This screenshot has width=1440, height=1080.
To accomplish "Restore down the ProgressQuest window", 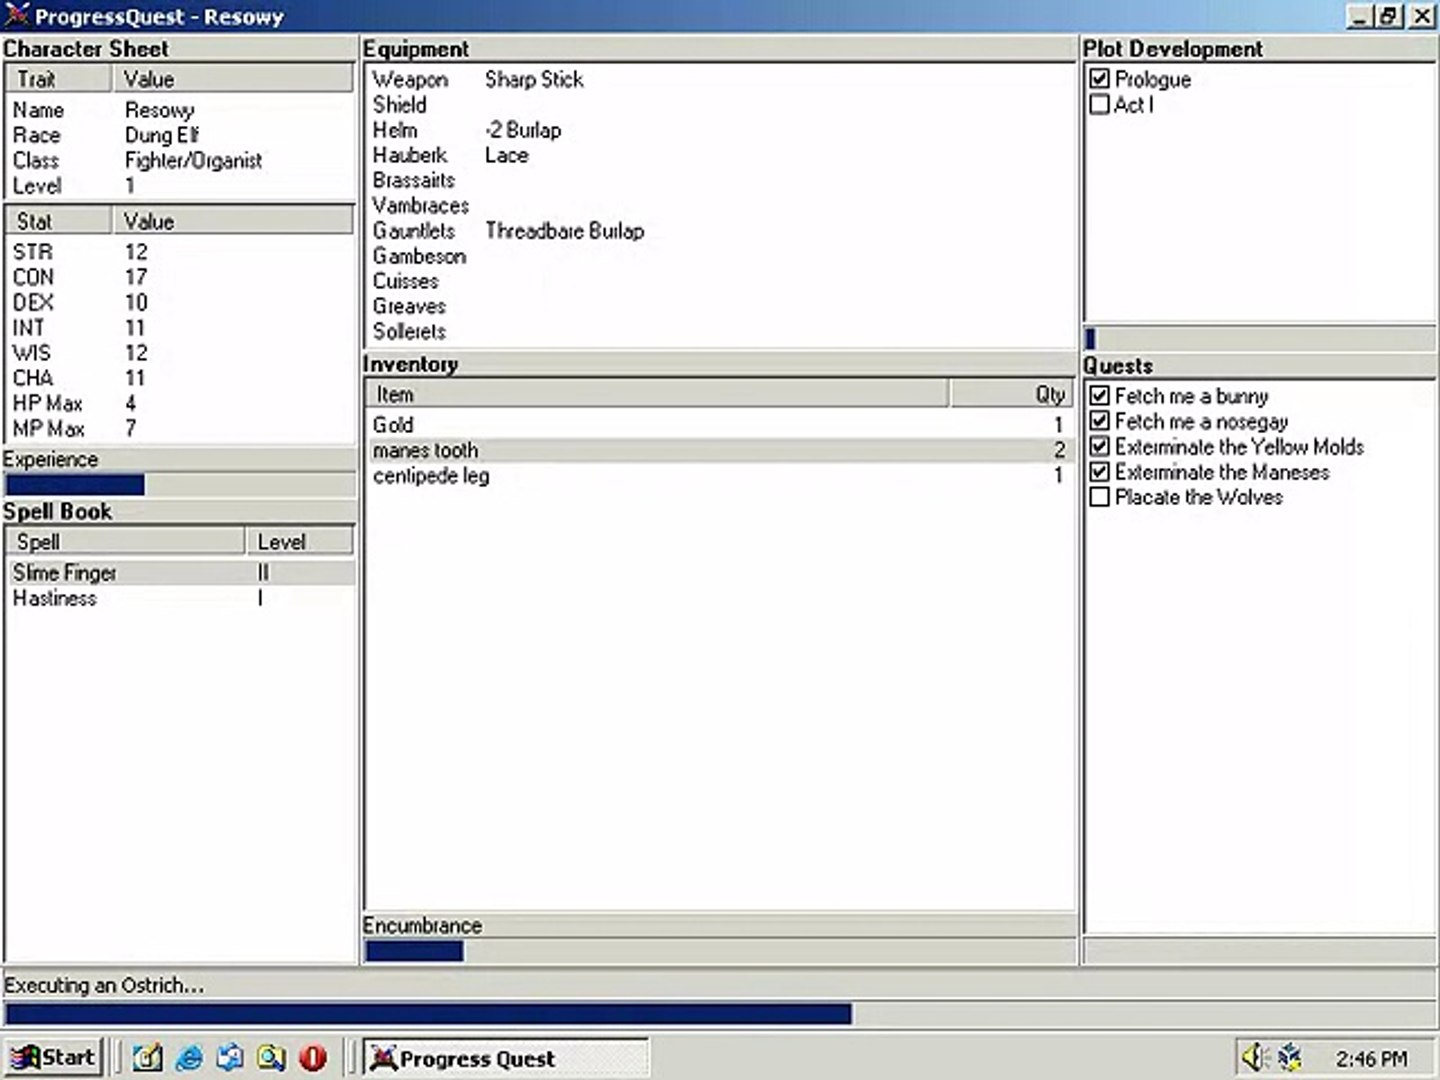I will [1390, 16].
